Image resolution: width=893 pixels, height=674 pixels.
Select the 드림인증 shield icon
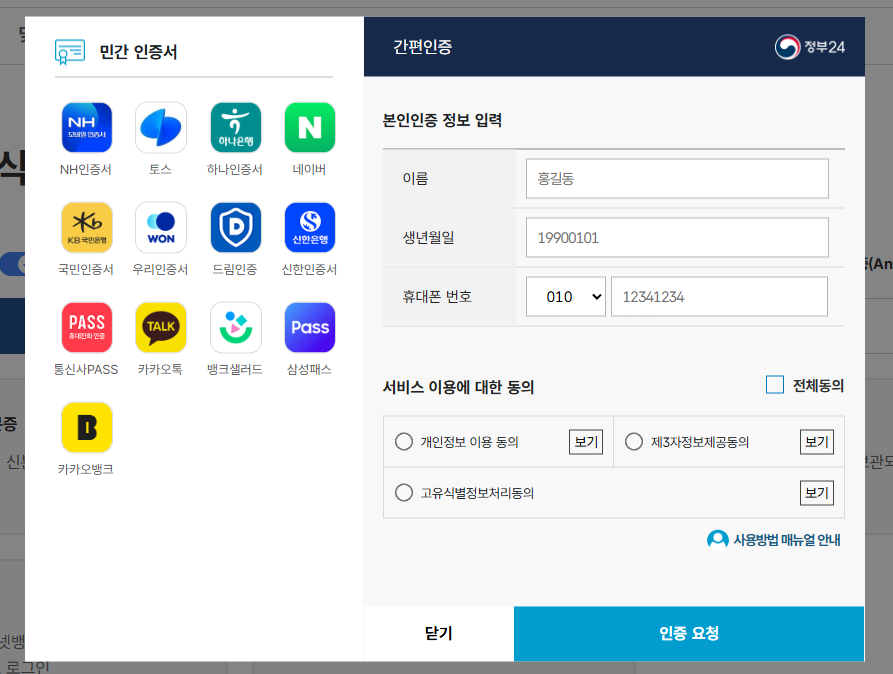coord(236,227)
